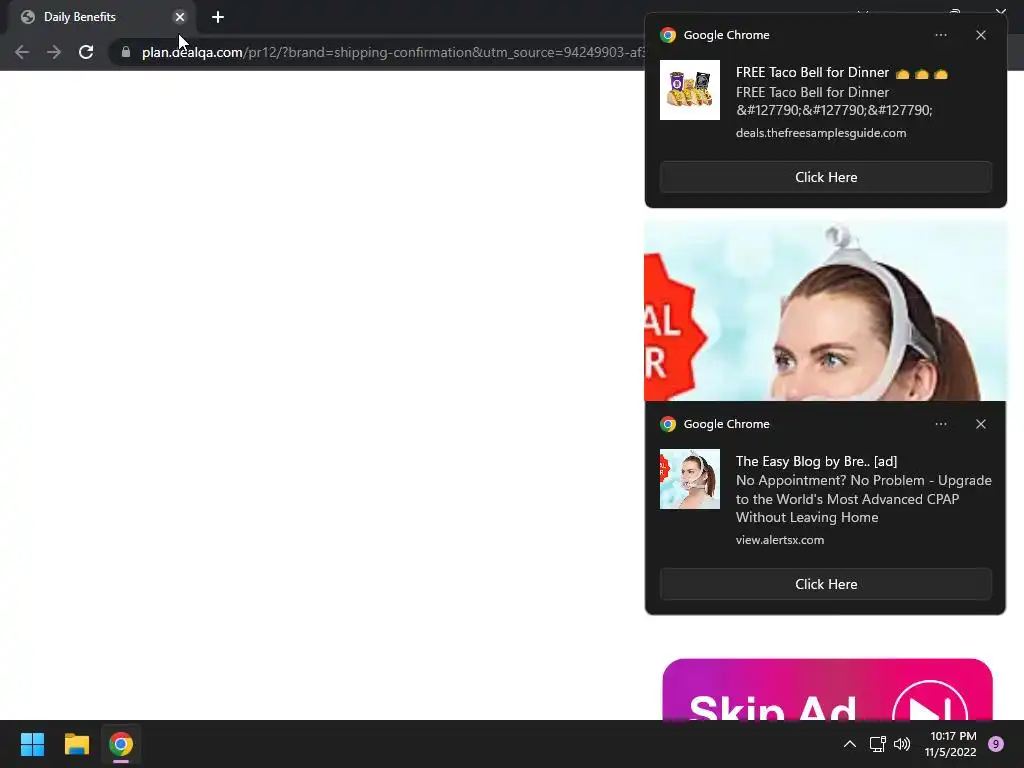1024x768 pixels.
Task: View site security lock info
Action: 125,52
